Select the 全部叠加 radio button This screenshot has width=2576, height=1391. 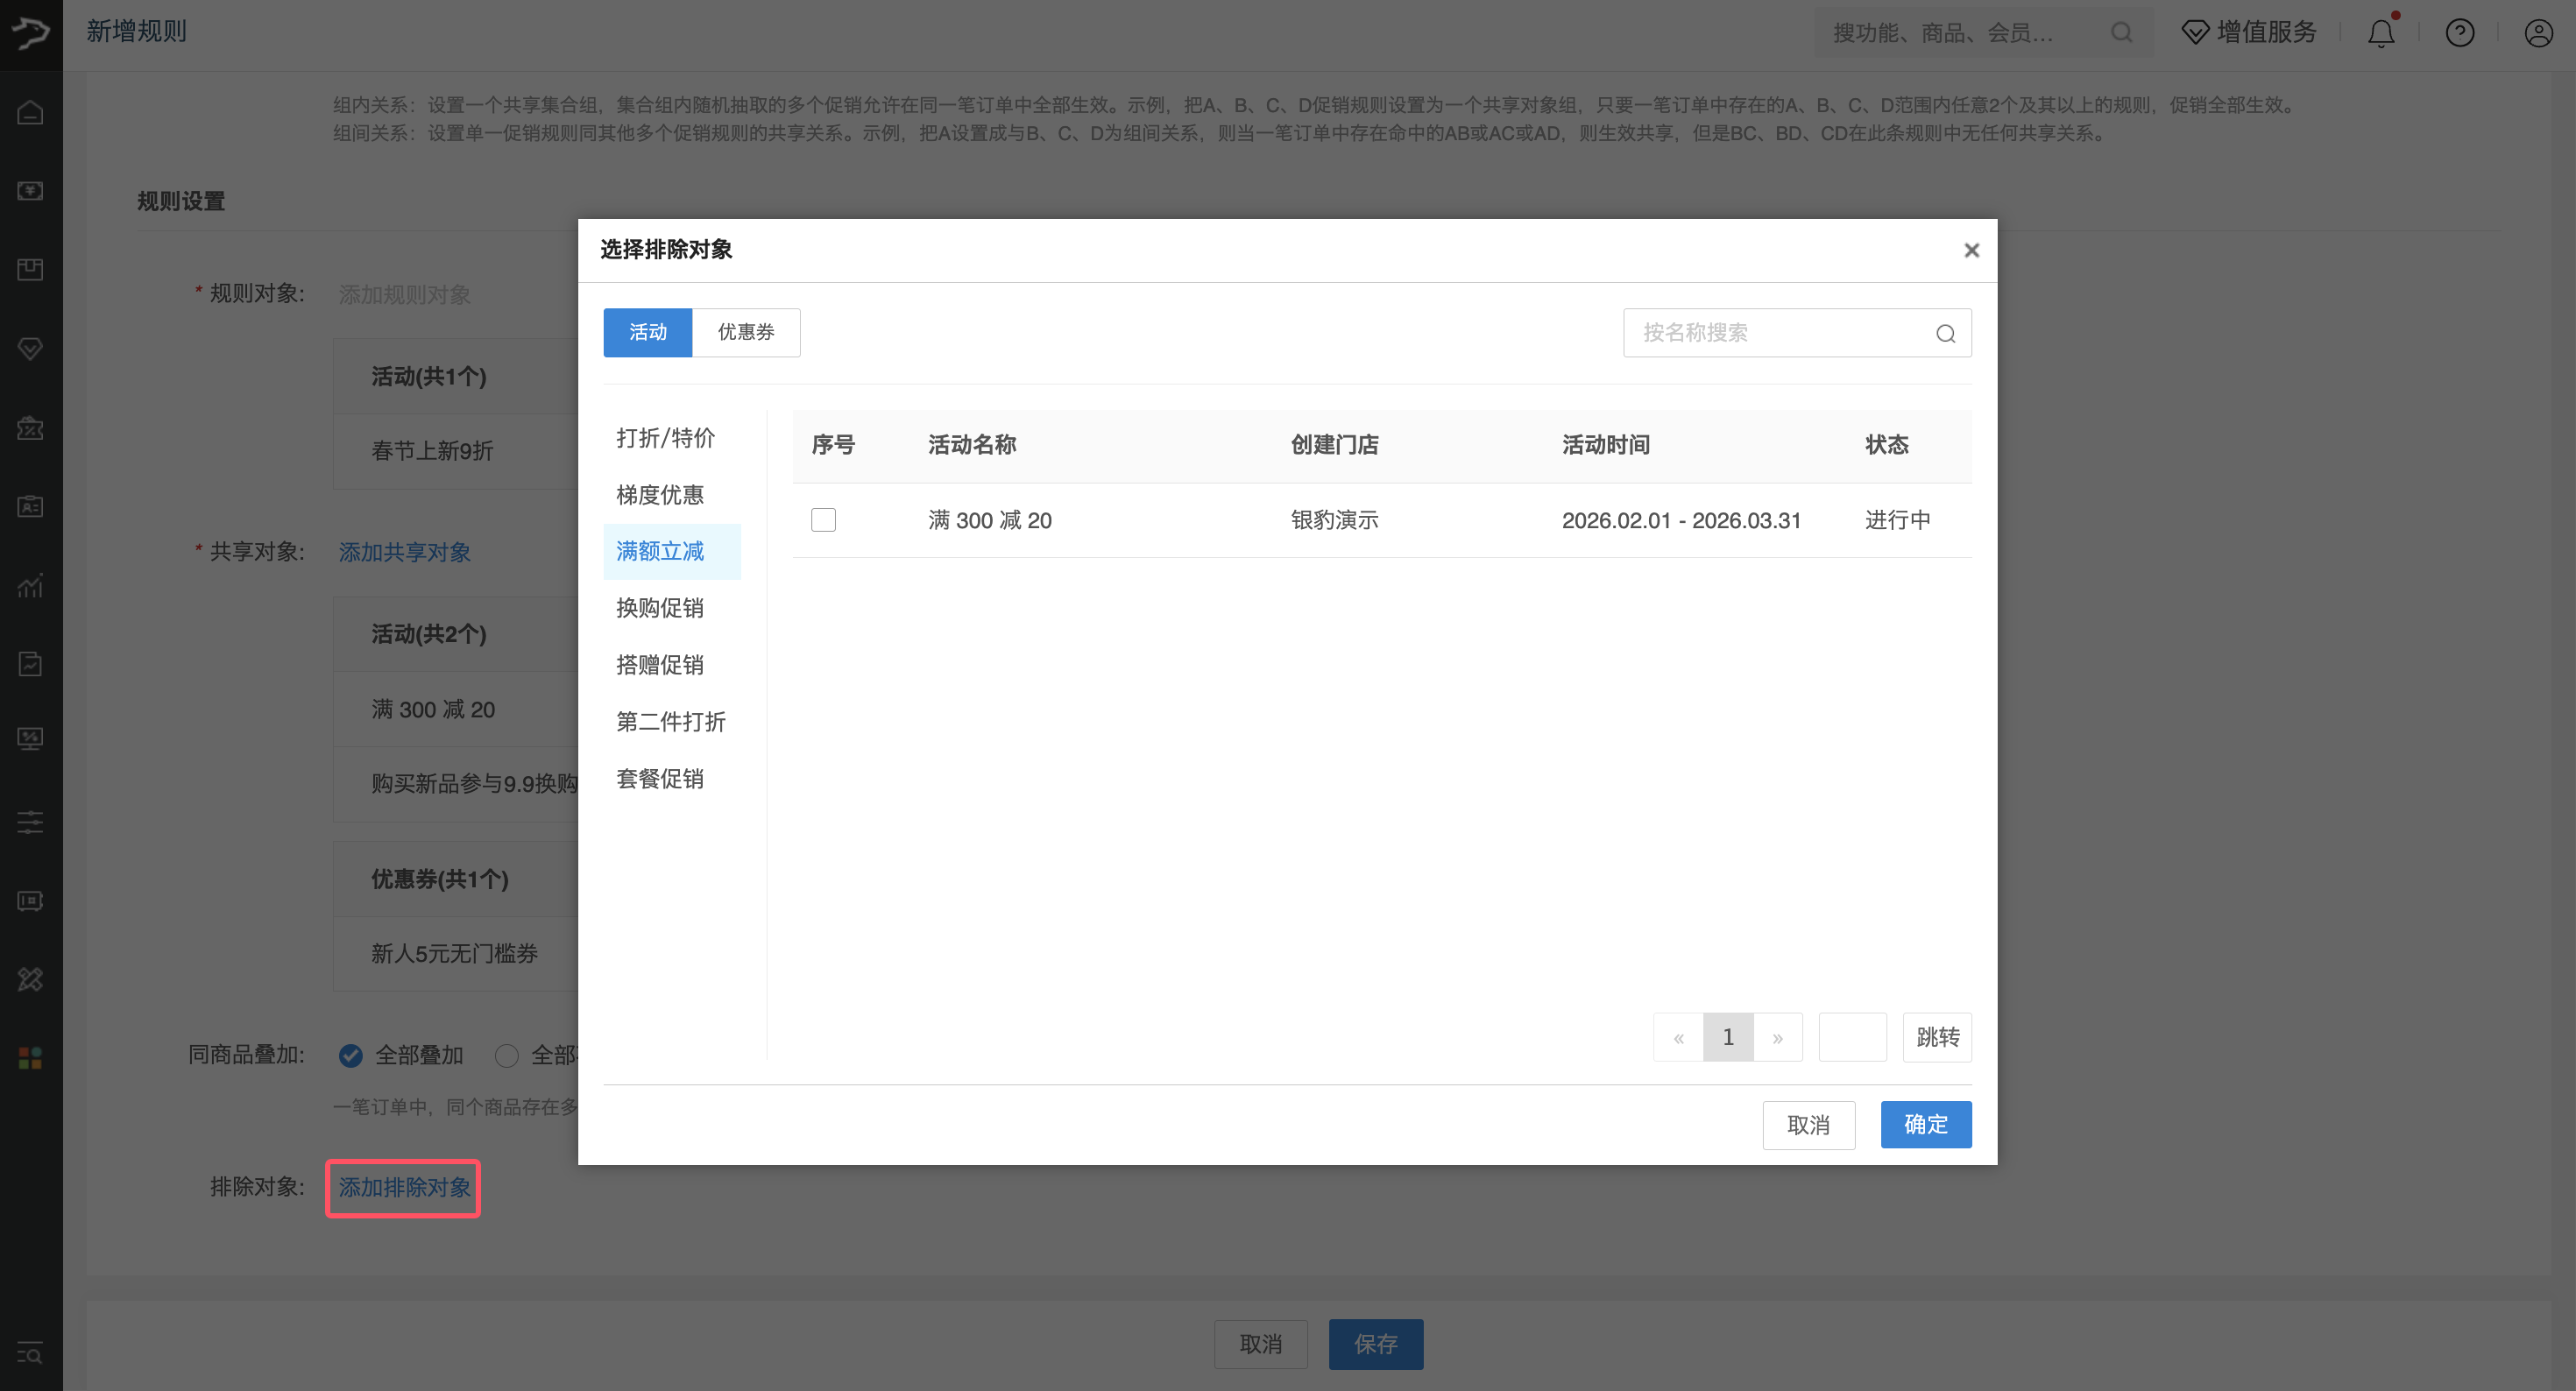click(350, 1055)
